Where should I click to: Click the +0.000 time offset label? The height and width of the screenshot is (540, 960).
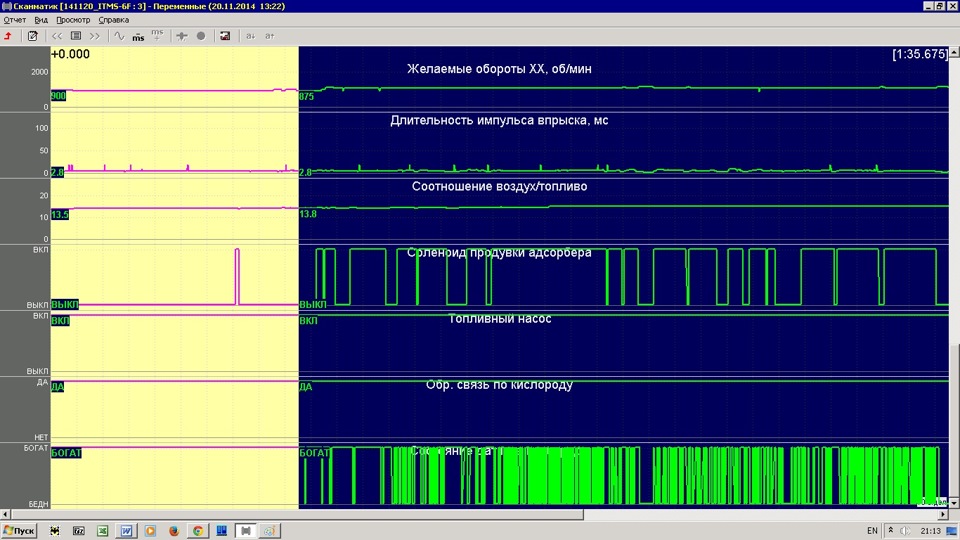[x=70, y=54]
